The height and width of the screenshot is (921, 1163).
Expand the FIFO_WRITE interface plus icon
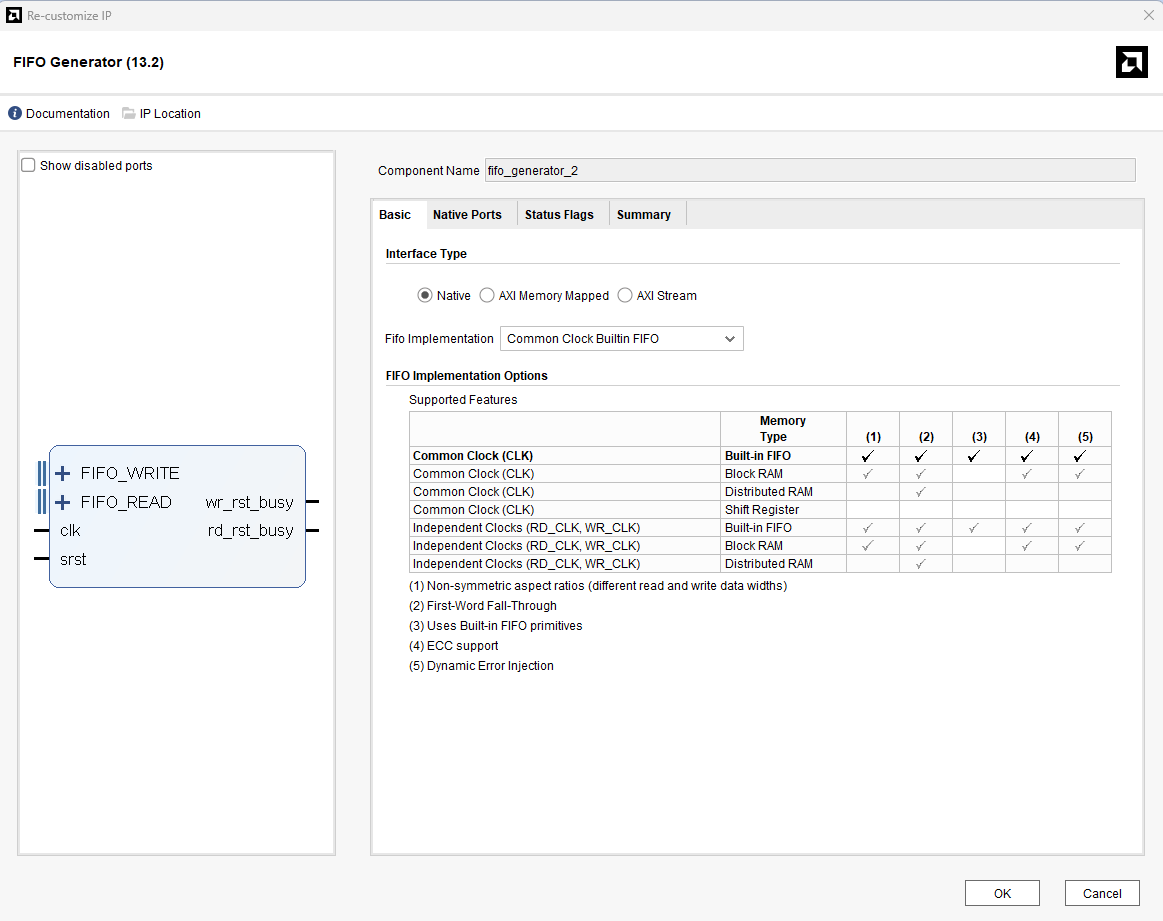[63, 473]
